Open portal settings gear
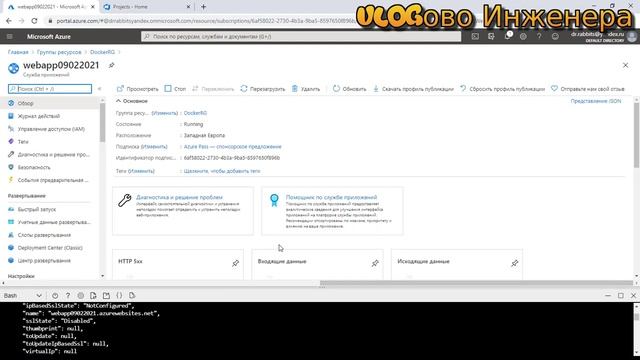The width and height of the screenshot is (640, 360). pyautogui.click(x=523, y=36)
